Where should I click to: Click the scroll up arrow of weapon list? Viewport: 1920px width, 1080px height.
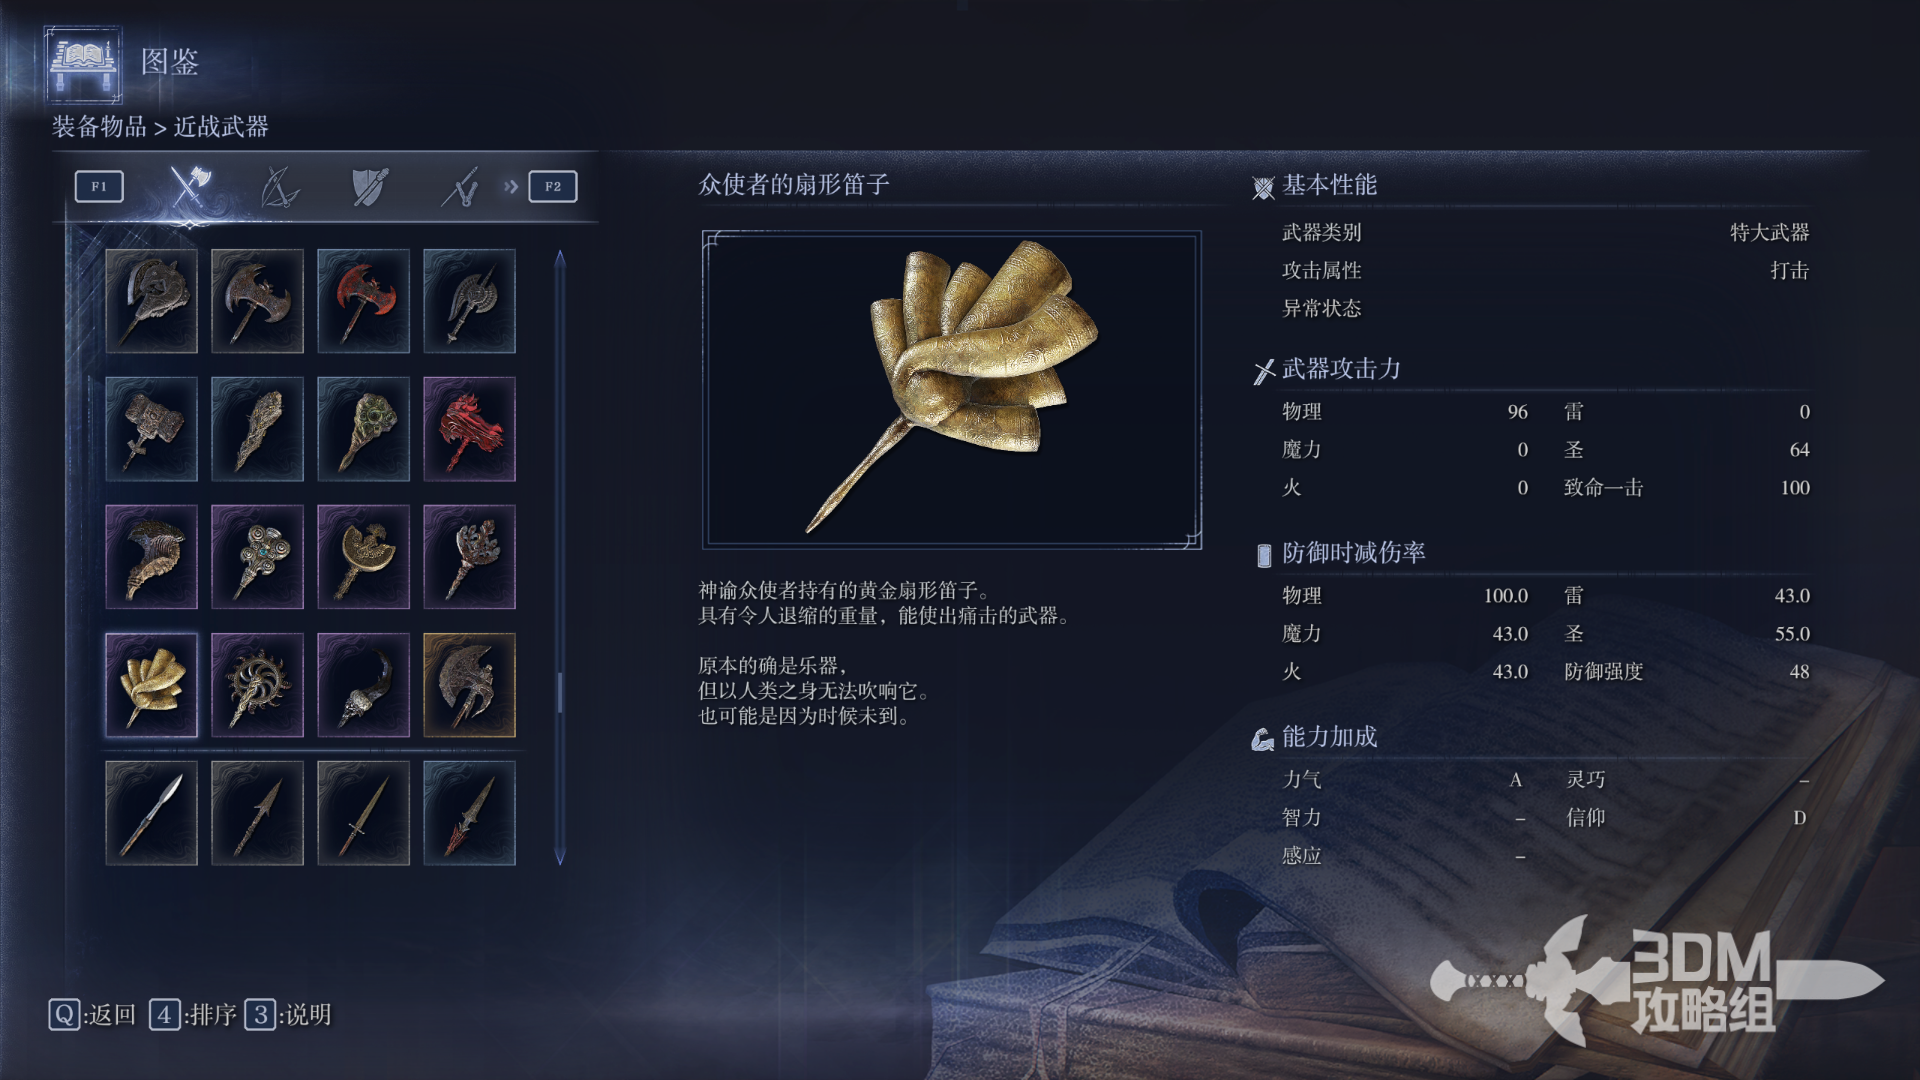point(560,259)
